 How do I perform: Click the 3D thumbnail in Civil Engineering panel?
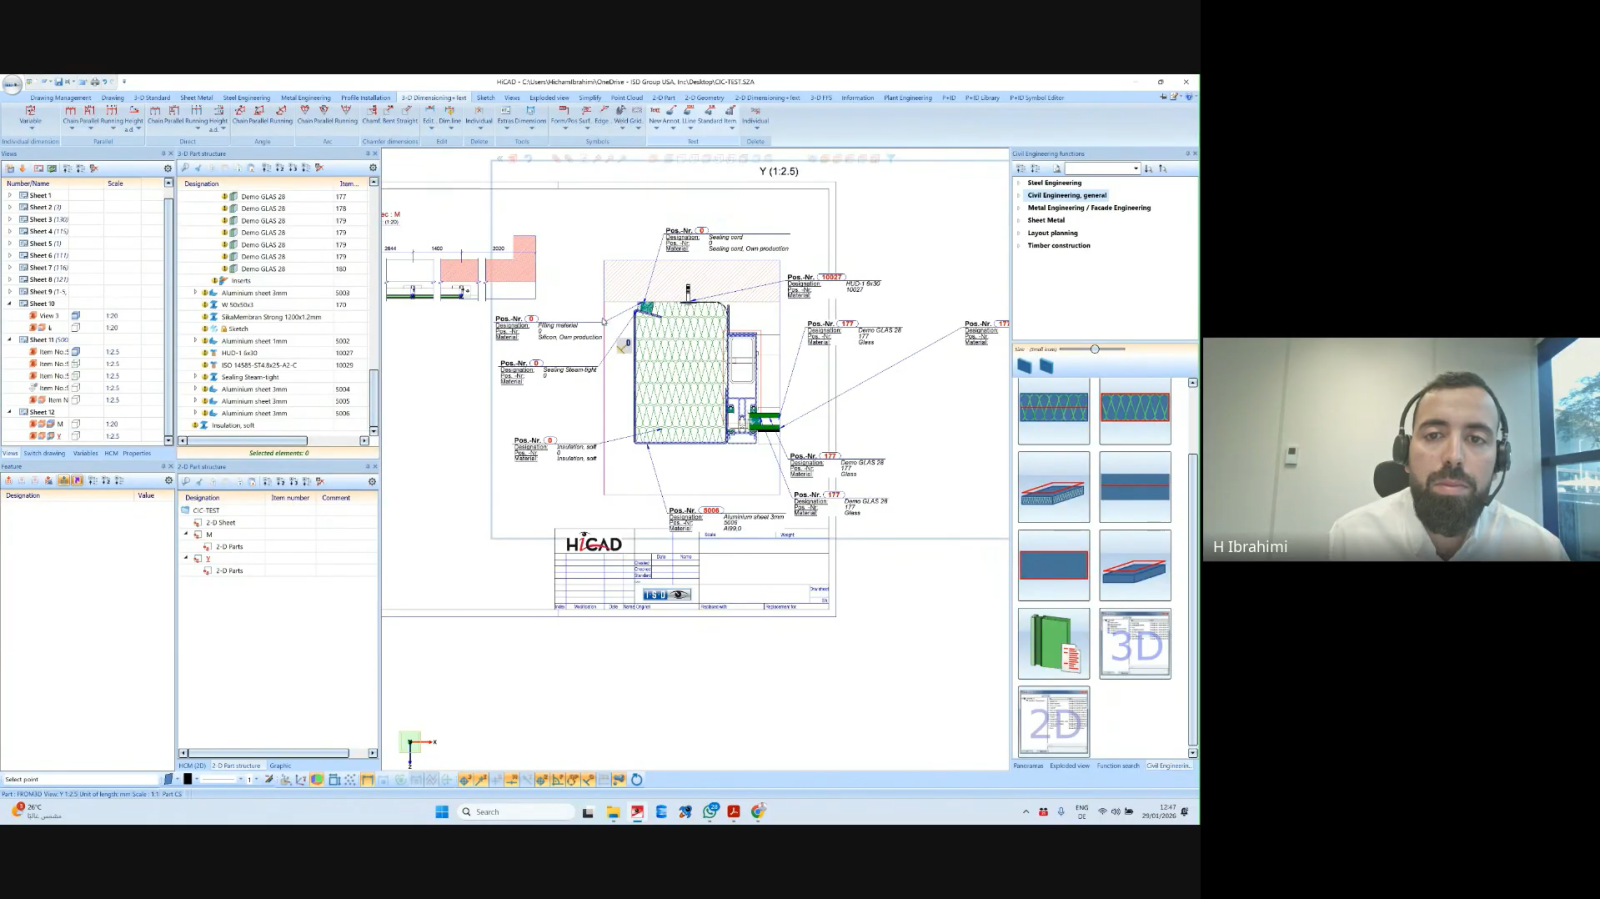tap(1135, 645)
